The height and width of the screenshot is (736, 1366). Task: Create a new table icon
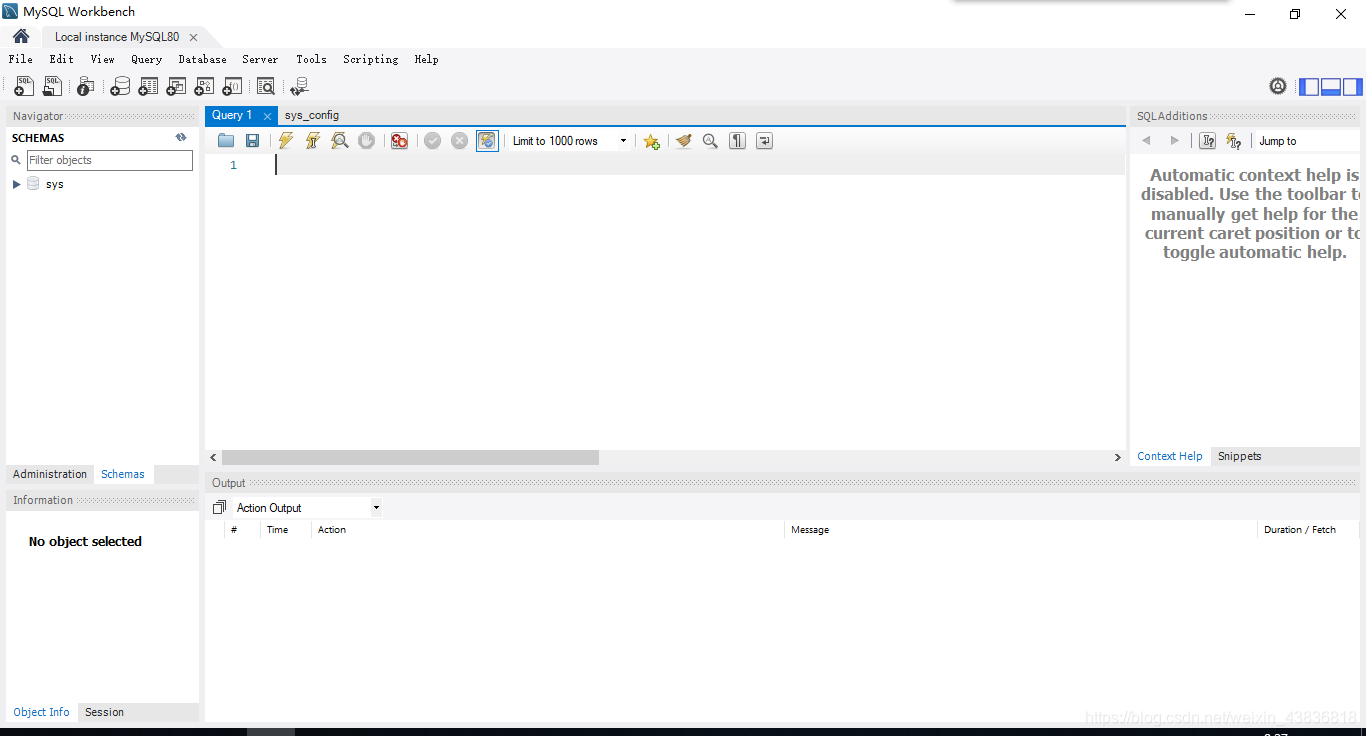coord(148,87)
